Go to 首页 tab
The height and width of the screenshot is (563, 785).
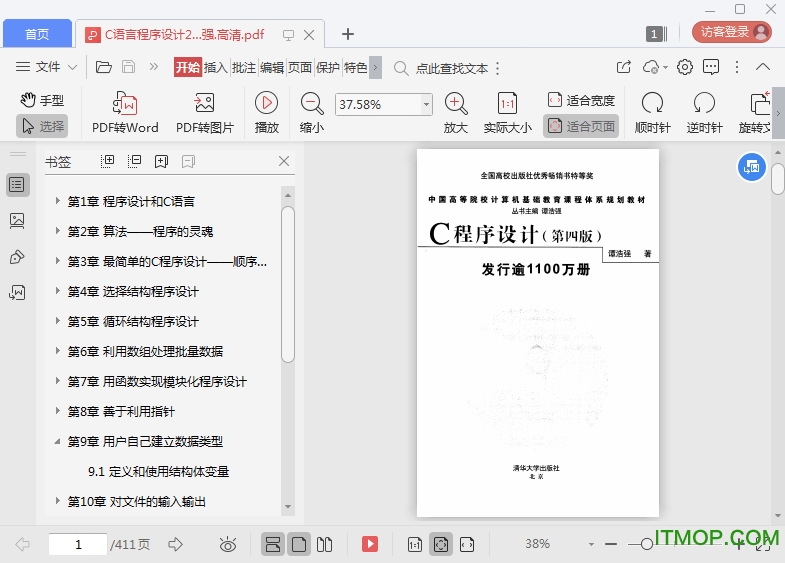pos(38,34)
